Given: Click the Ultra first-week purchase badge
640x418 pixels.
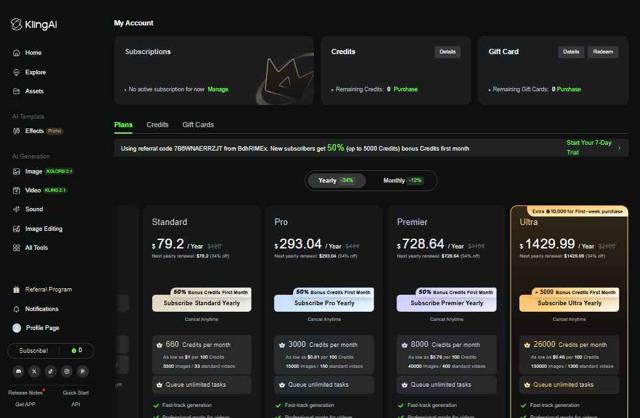Looking at the screenshot, I should 577,211.
